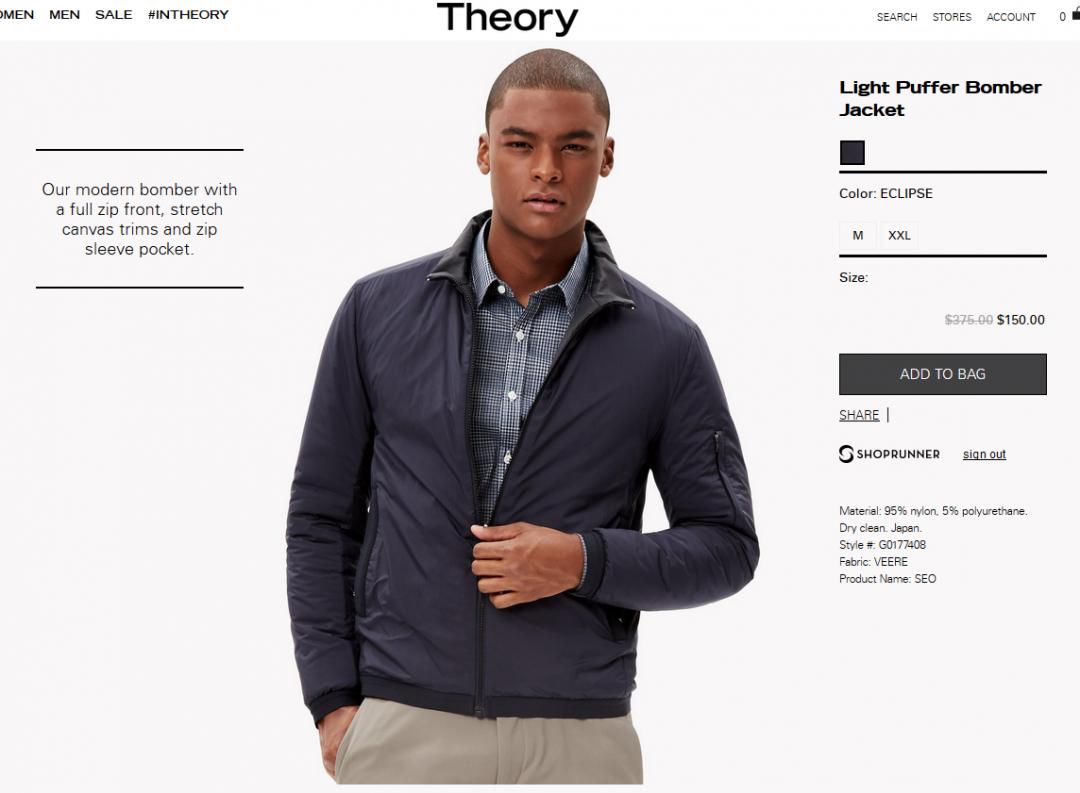Go to ACCOUNT page
Image resolution: width=1080 pixels, height=793 pixels.
tap(1011, 17)
